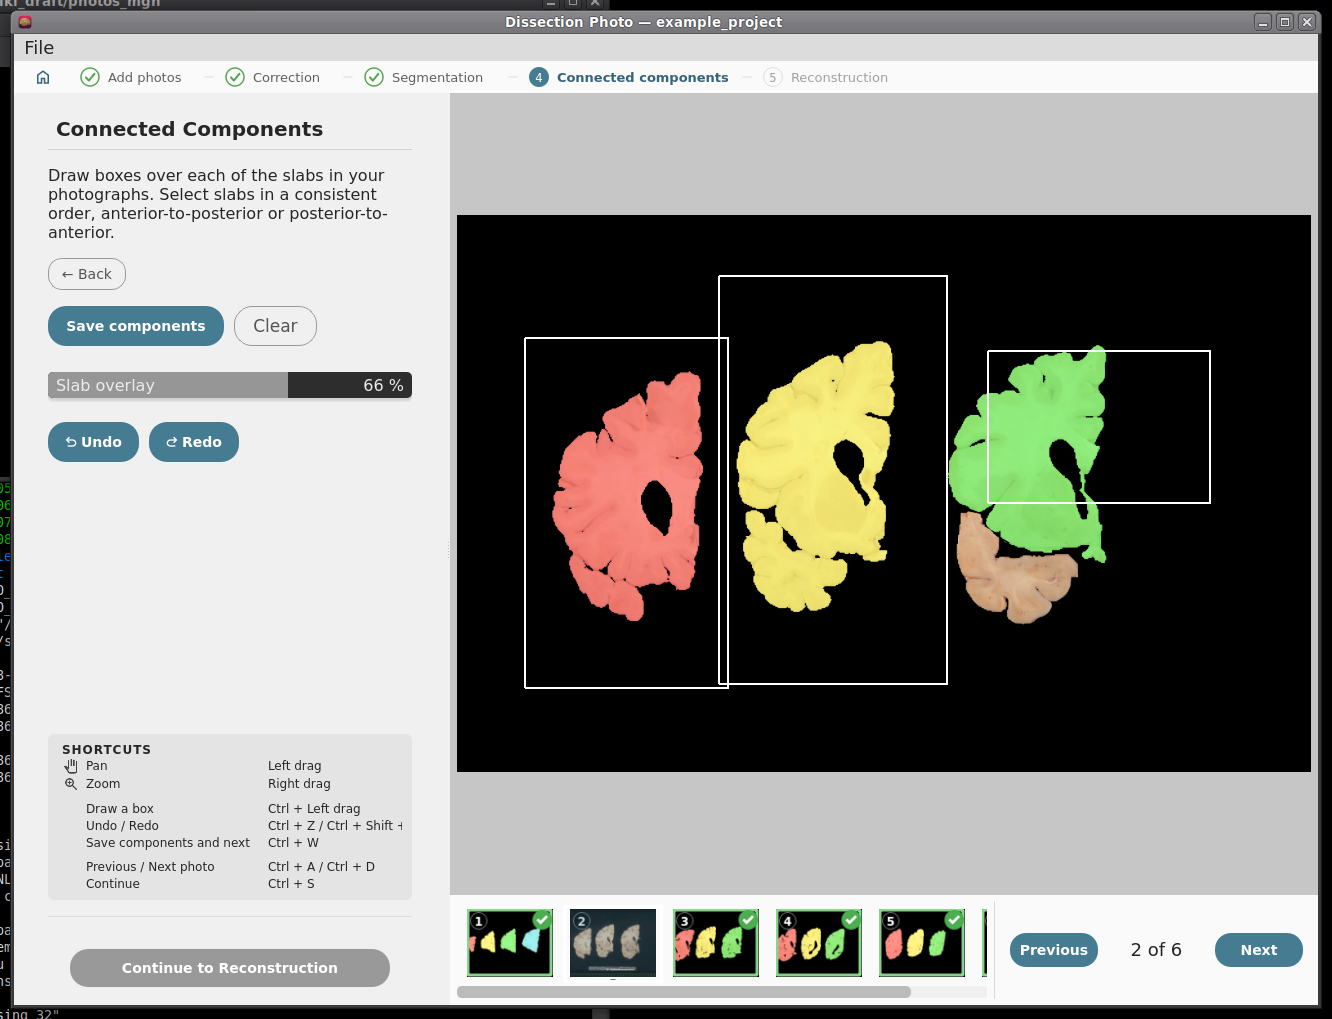Select photo thumbnail 2
Viewport: 1332px width, 1019px height.
click(613, 943)
